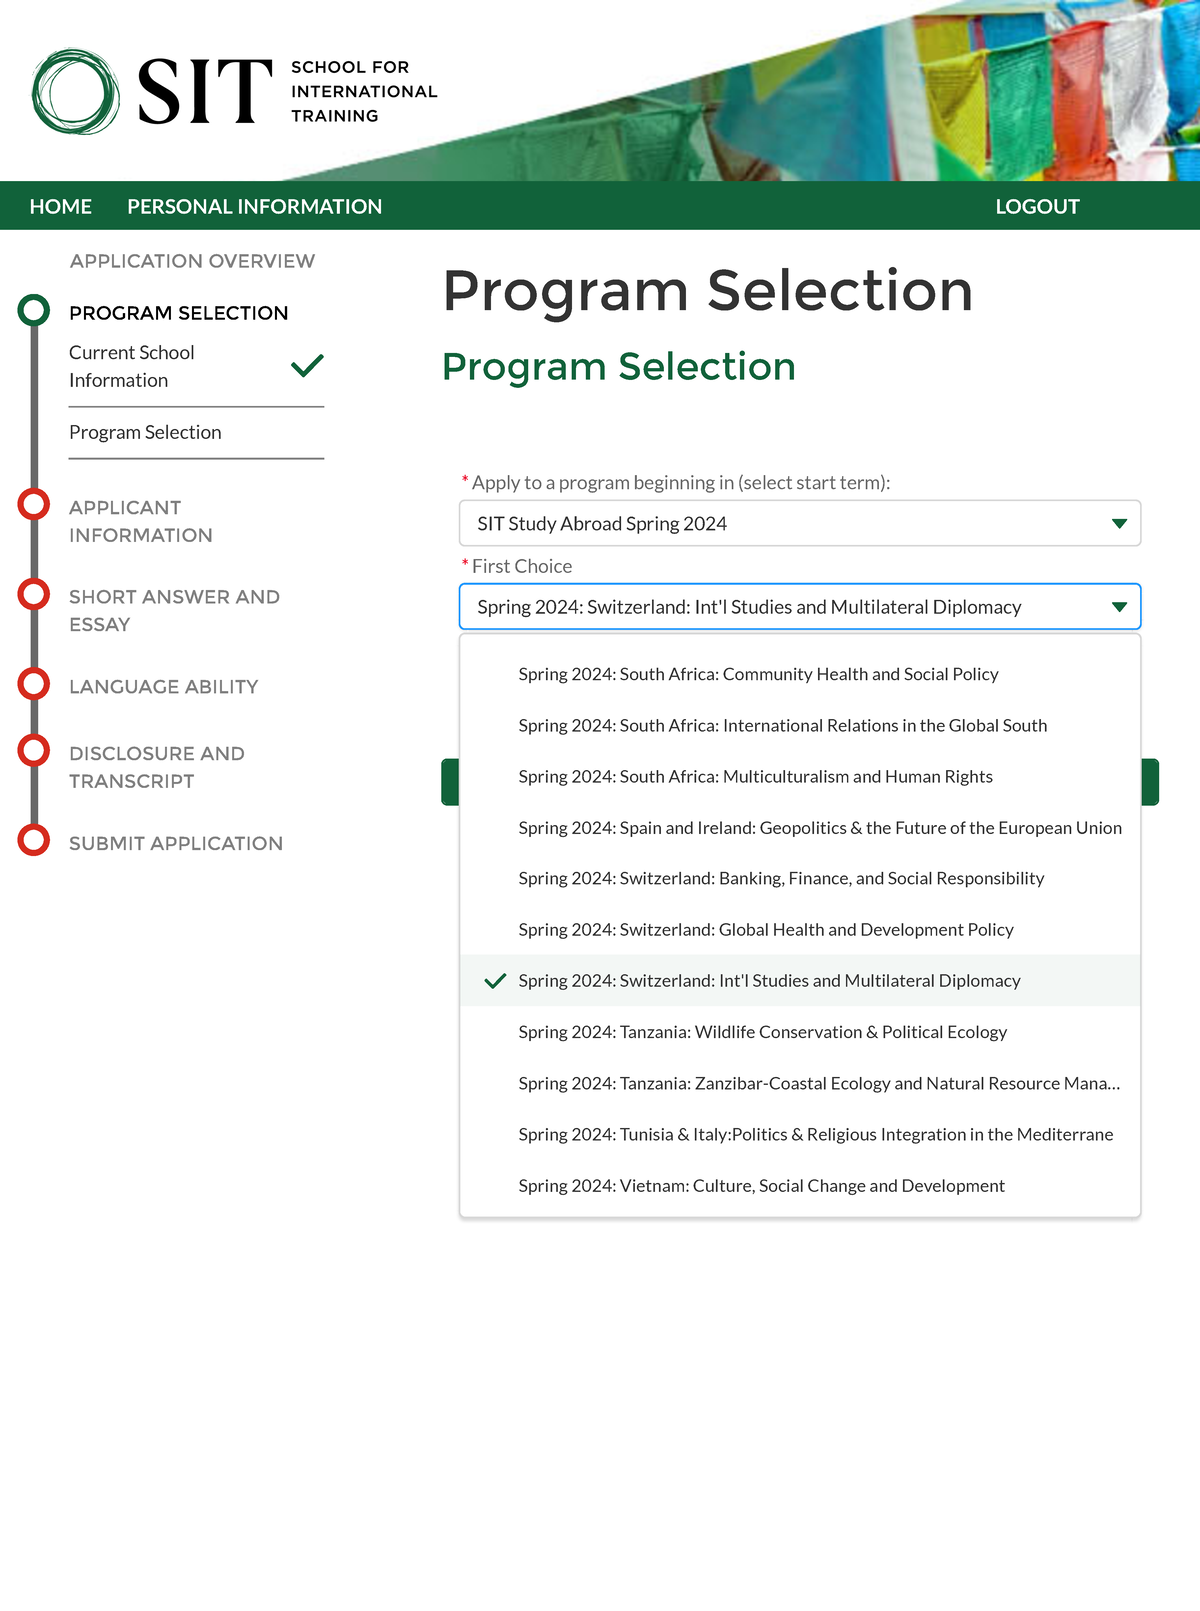The width and height of the screenshot is (1200, 1611).
Task: Click the LANGUAGE ABILITY progress circle
Action: click(33, 683)
